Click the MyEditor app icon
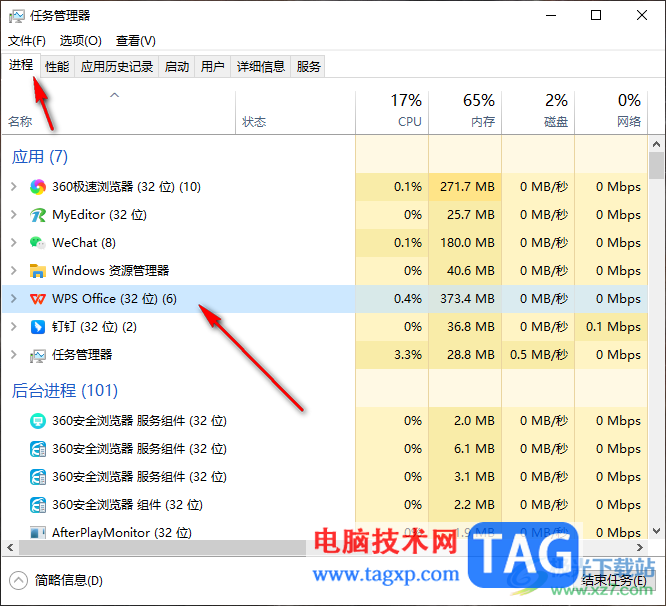666x606 pixels. (x=38, y=215)
